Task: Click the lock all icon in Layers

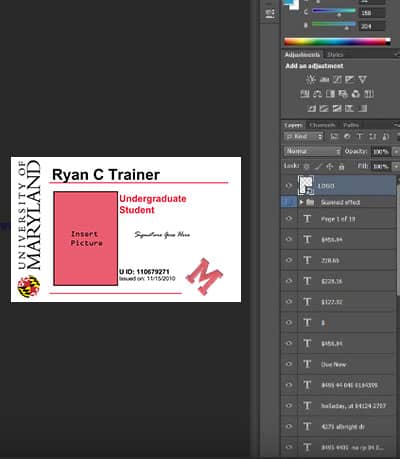Action: pos(341,166)
